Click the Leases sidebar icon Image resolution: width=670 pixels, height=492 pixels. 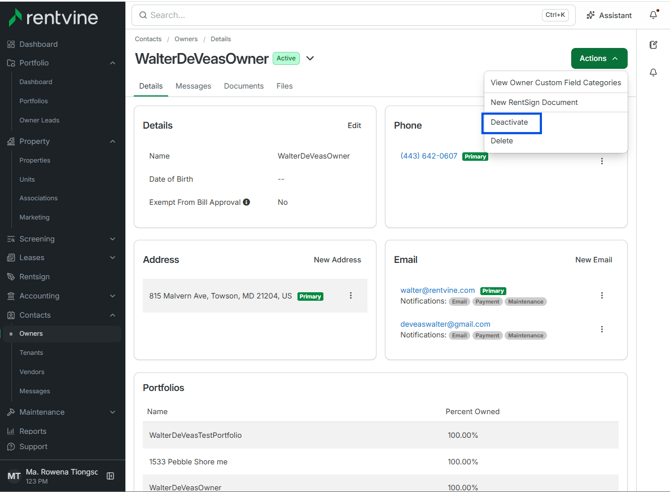click(11, 258)
